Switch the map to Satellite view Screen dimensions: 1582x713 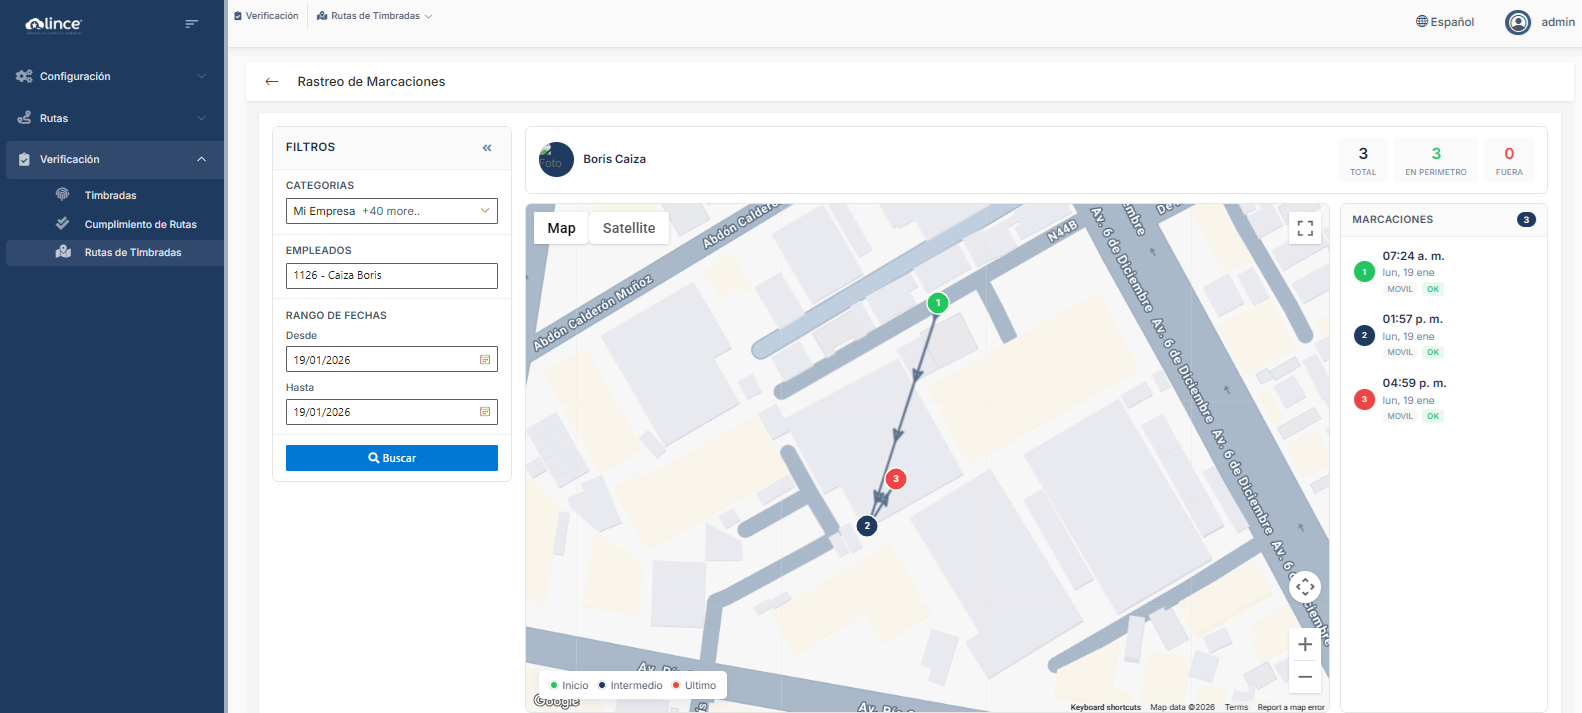[628, 228]
